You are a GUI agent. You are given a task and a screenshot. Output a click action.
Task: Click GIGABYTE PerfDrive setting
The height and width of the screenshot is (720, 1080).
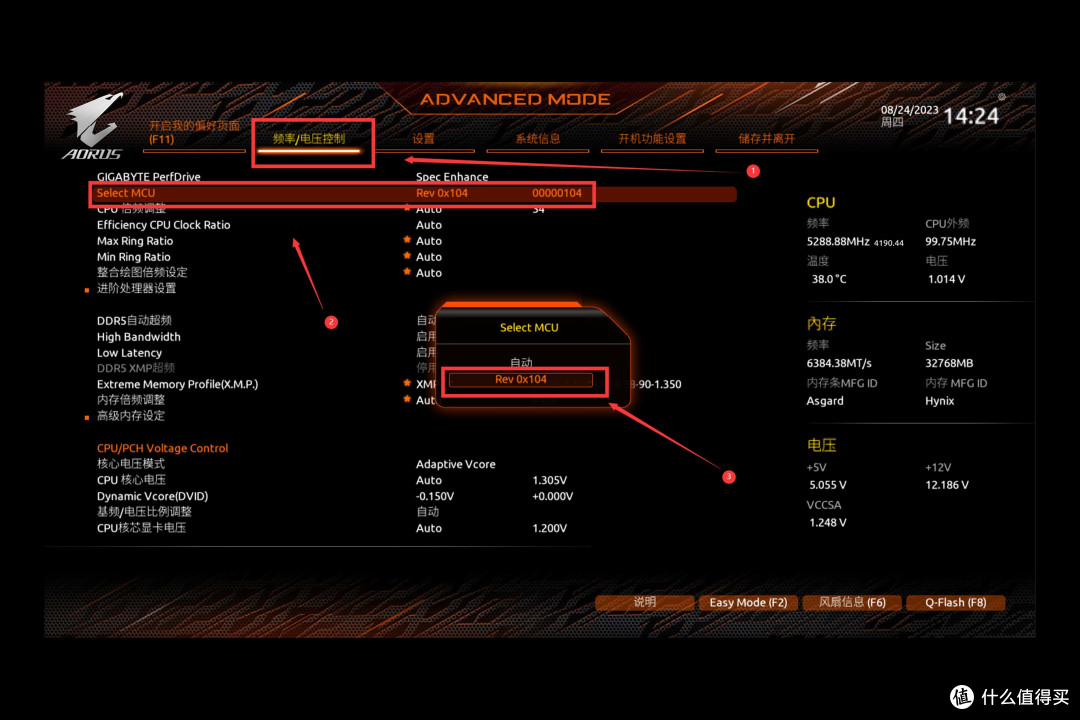[149, 177]
